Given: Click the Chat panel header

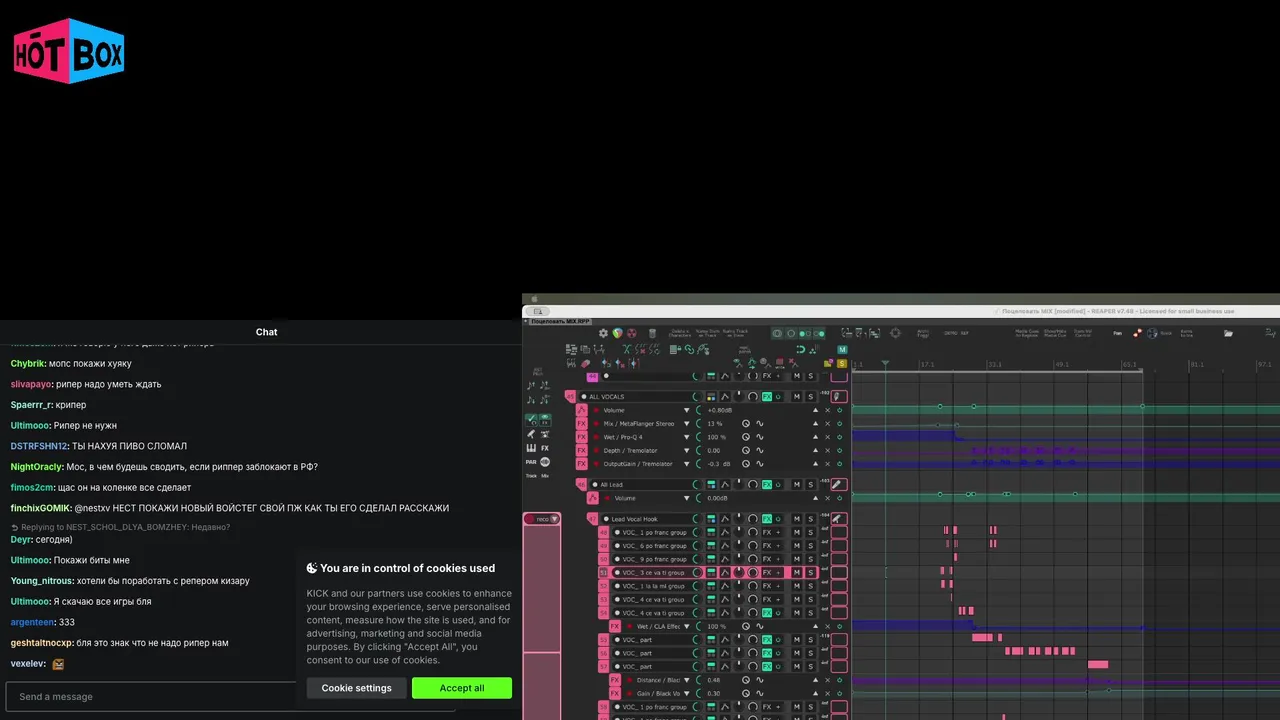Looking at the screenshot, I should [266, 332].
